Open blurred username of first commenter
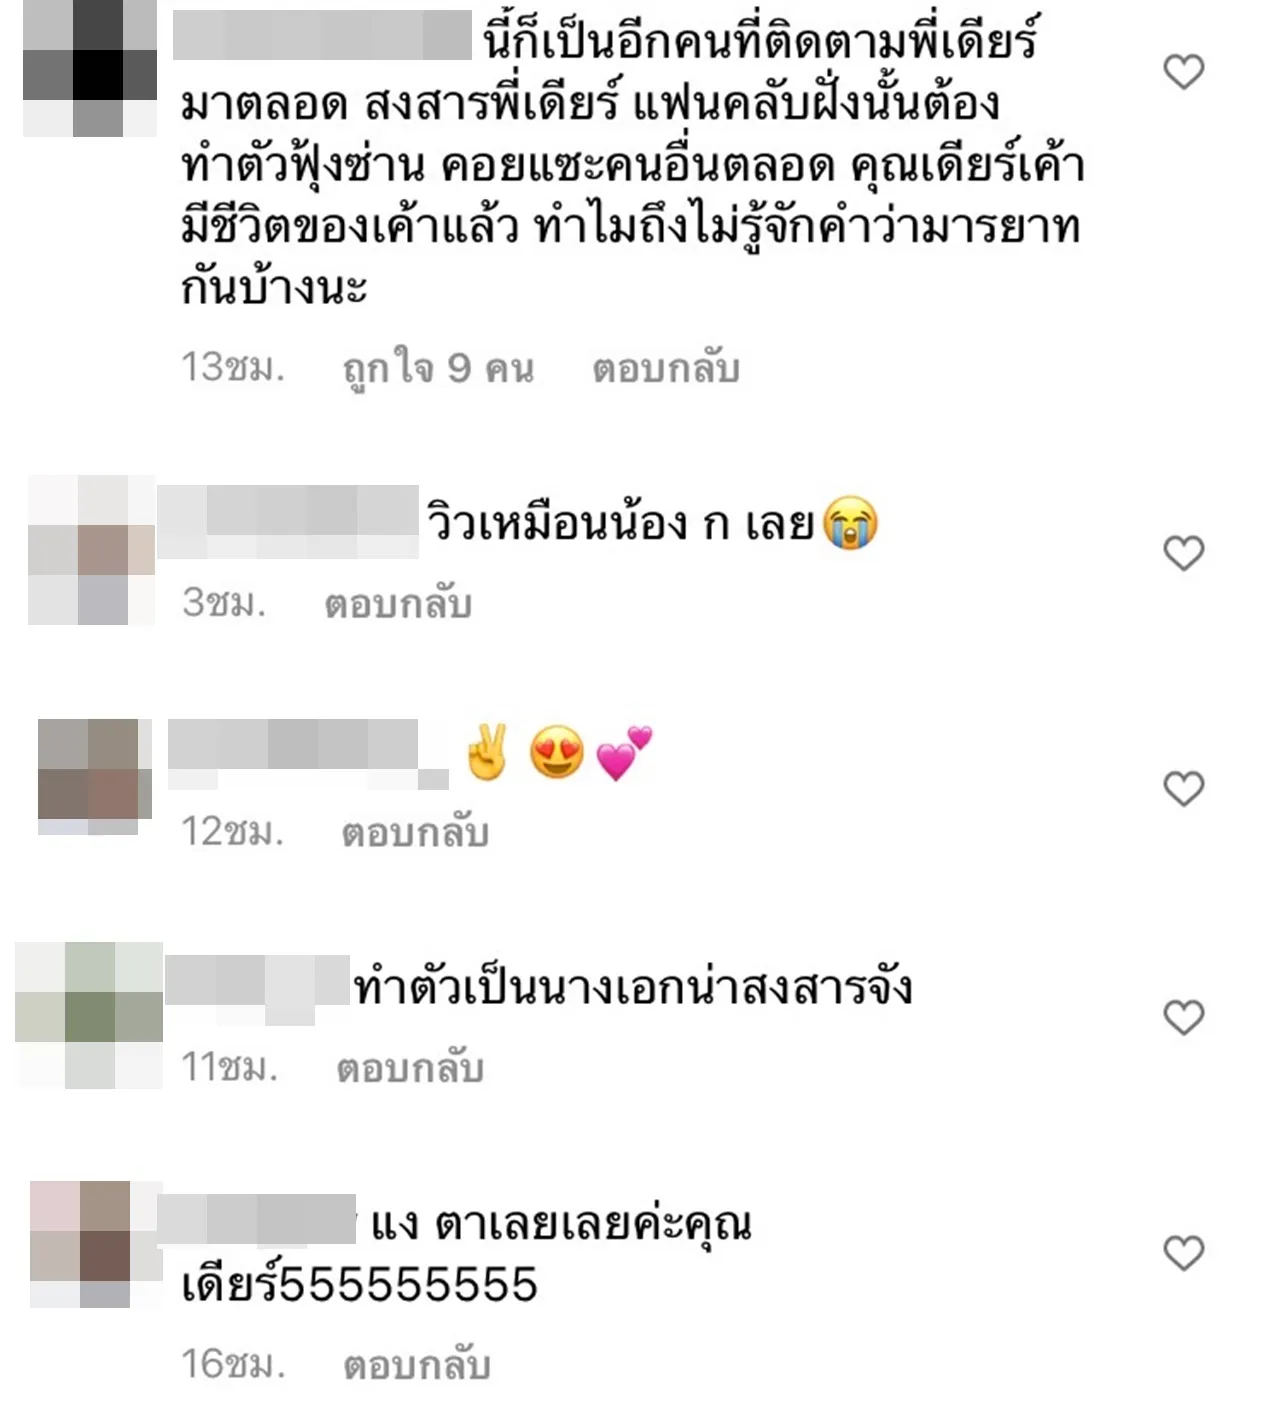The height and width of the screenshot is (1417, 1280). (322, 35)
